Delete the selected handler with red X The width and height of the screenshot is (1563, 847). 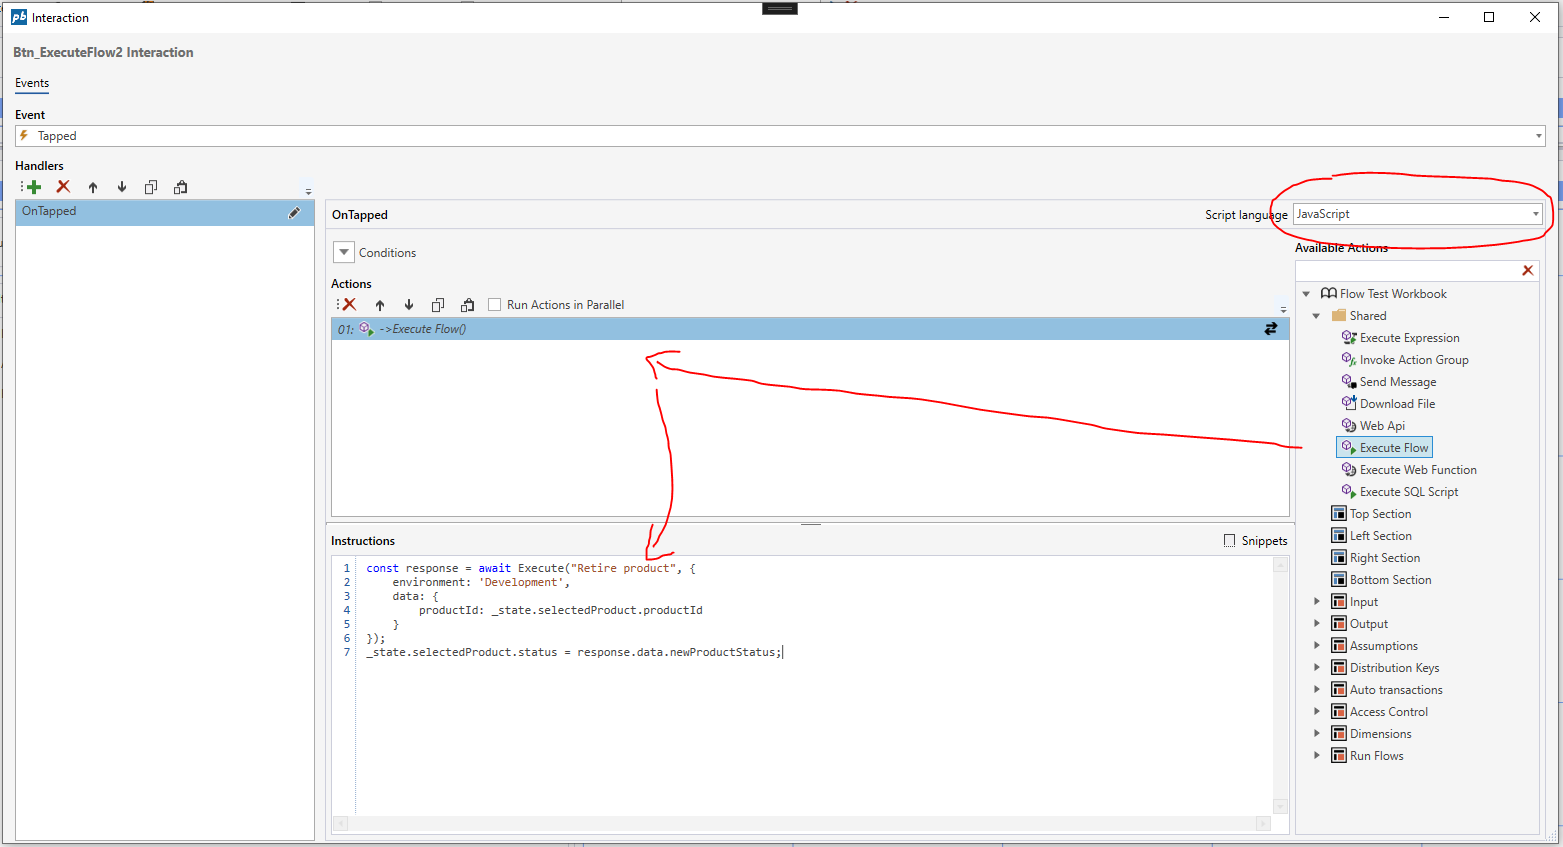click(x=63, y=187)
